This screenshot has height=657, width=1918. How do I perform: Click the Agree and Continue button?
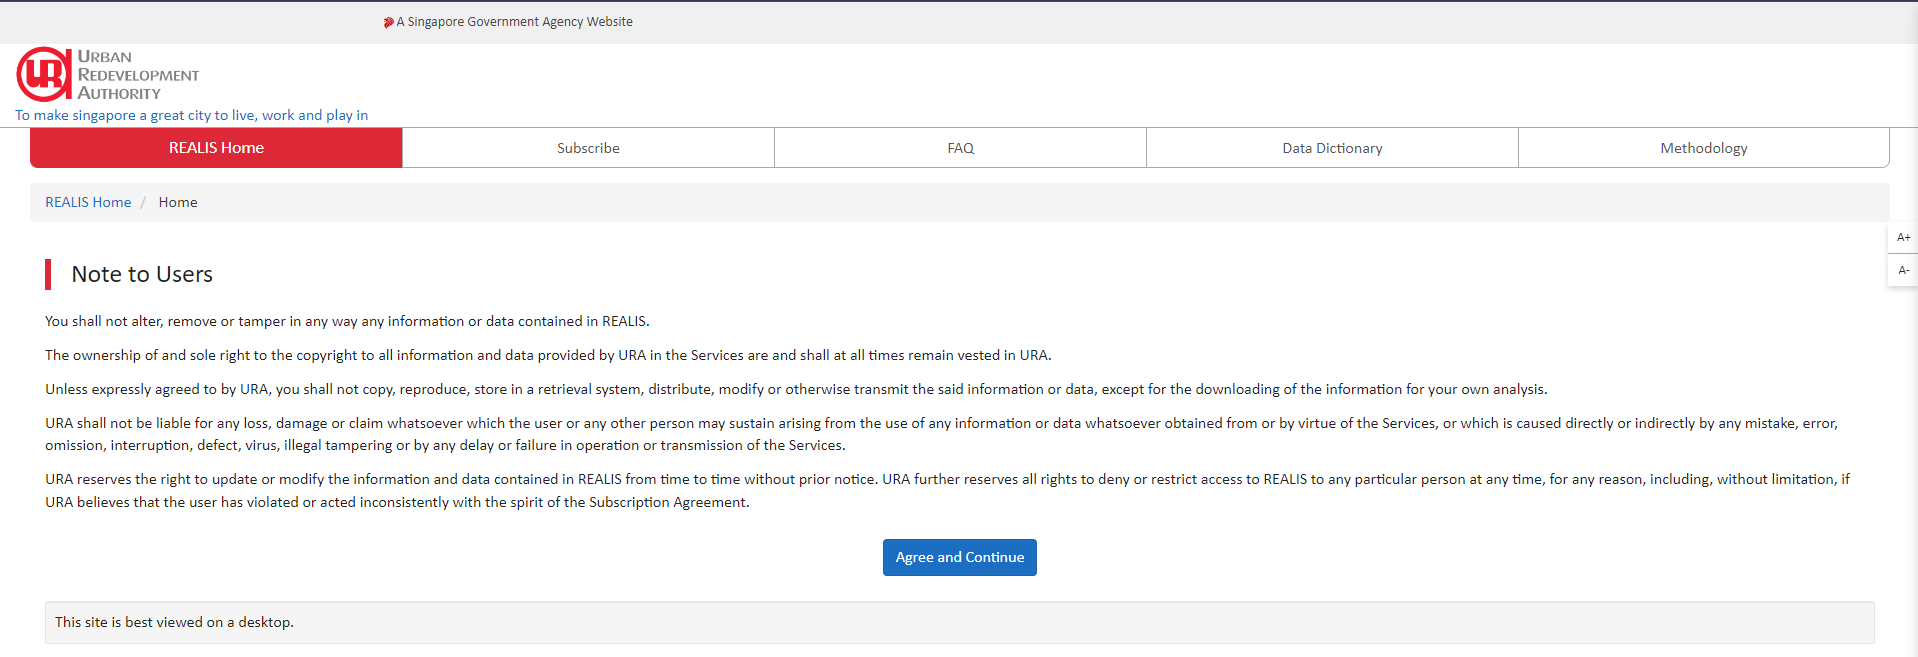[x=960, y=557]
